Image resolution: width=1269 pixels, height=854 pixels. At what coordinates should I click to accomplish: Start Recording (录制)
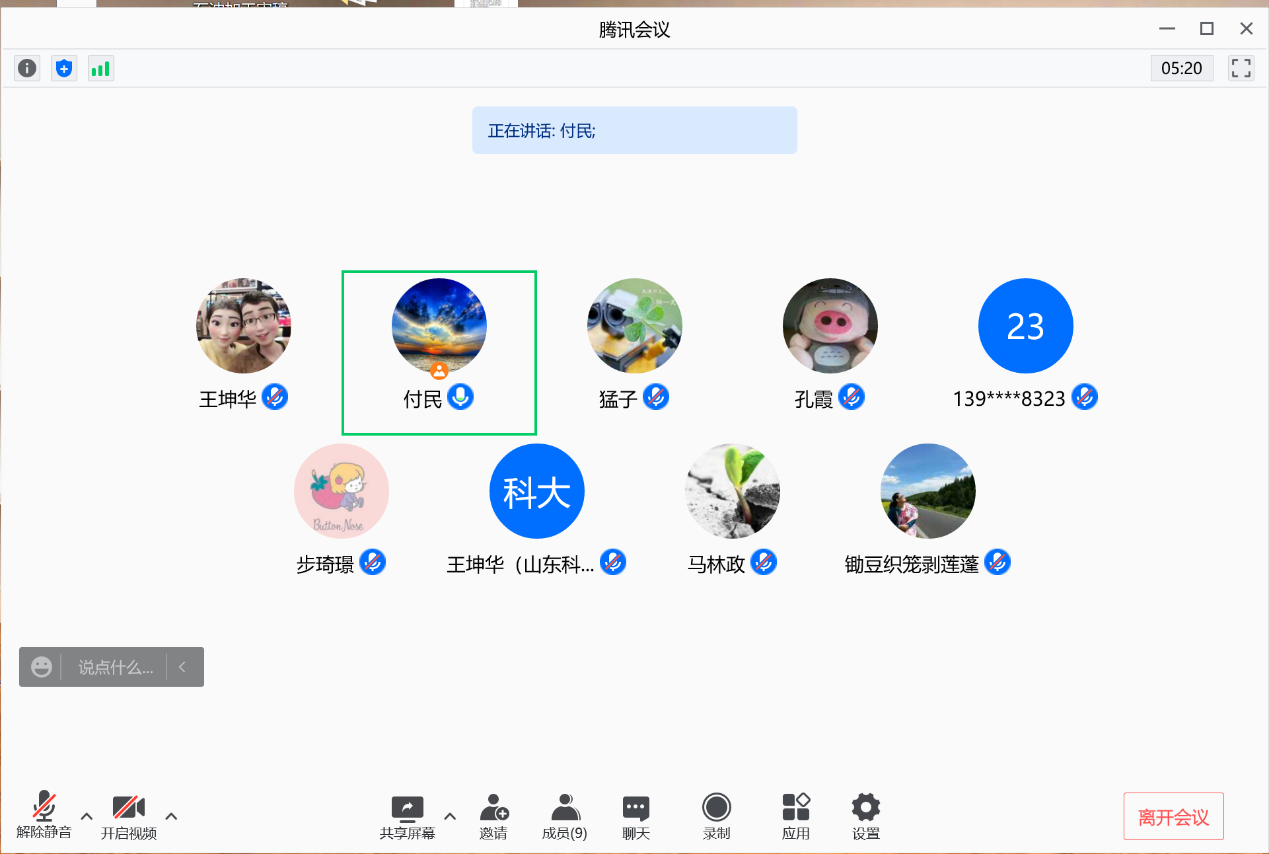point(716,816)
